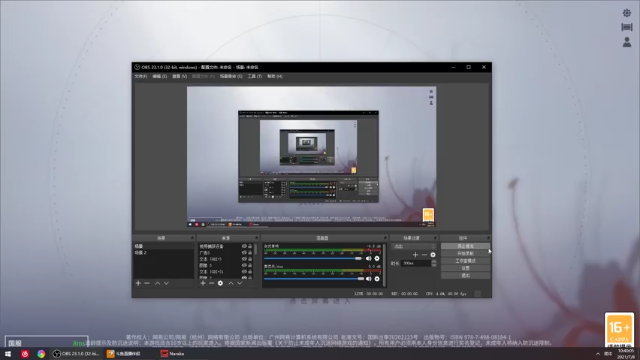Open the colorful round taskbar icon
This screenshot has height=360, width=640.
pos(41,354)
